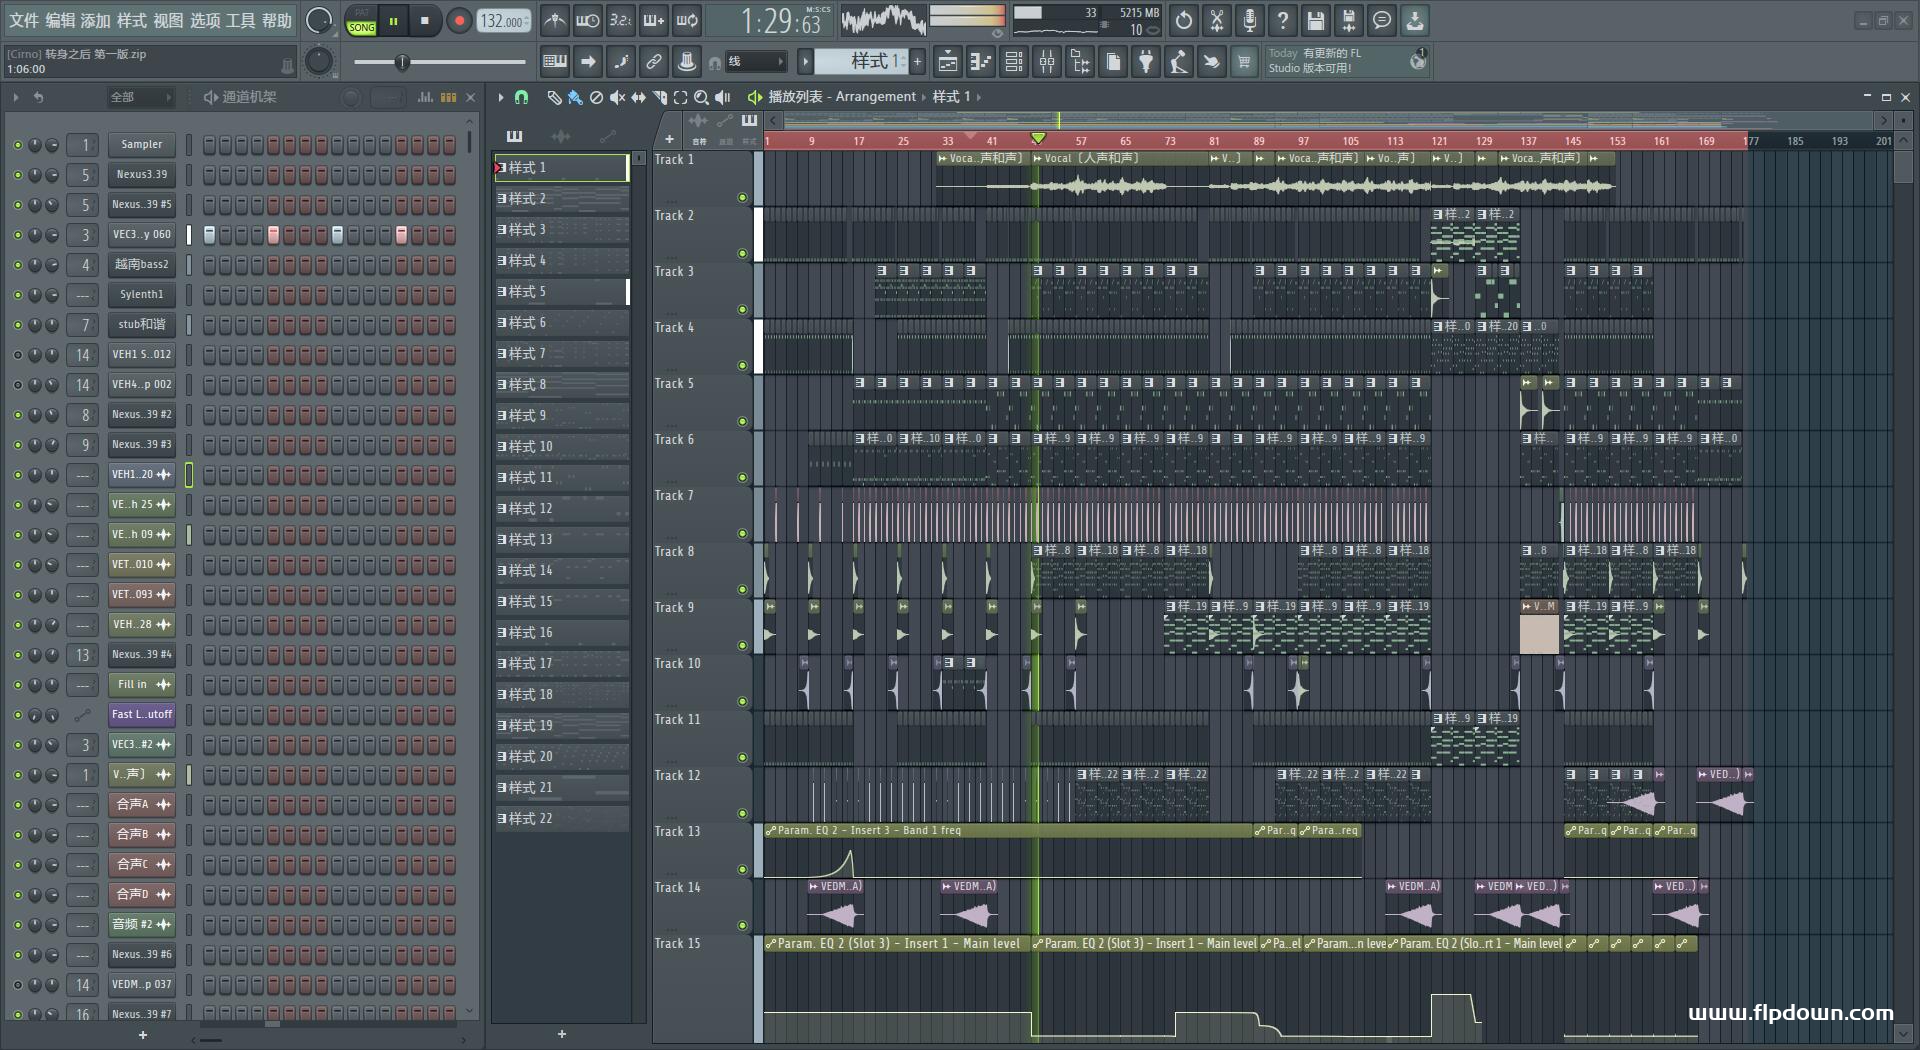Click the metronome icon
This screenshot has width=1920, height=1050.
[554, 21]
